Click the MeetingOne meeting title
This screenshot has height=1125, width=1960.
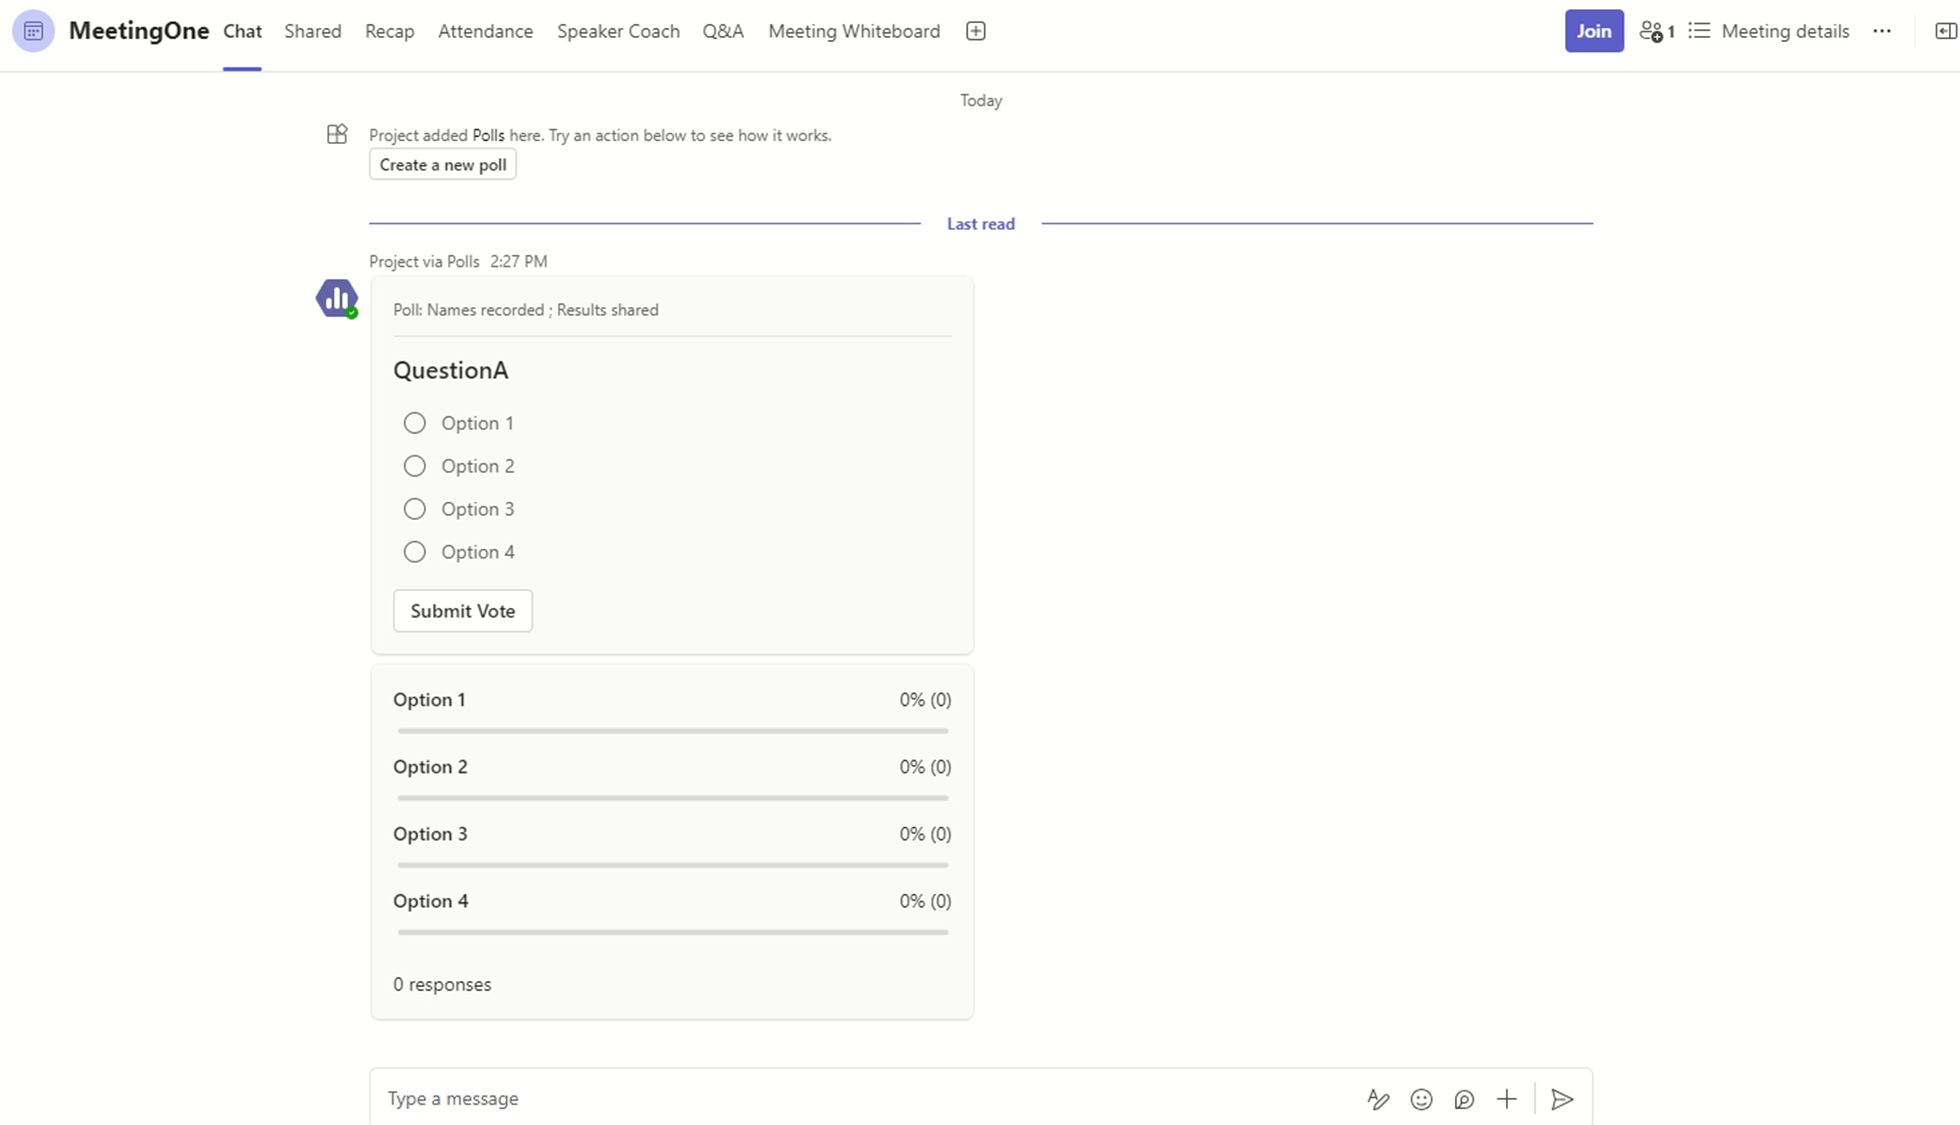139,31
